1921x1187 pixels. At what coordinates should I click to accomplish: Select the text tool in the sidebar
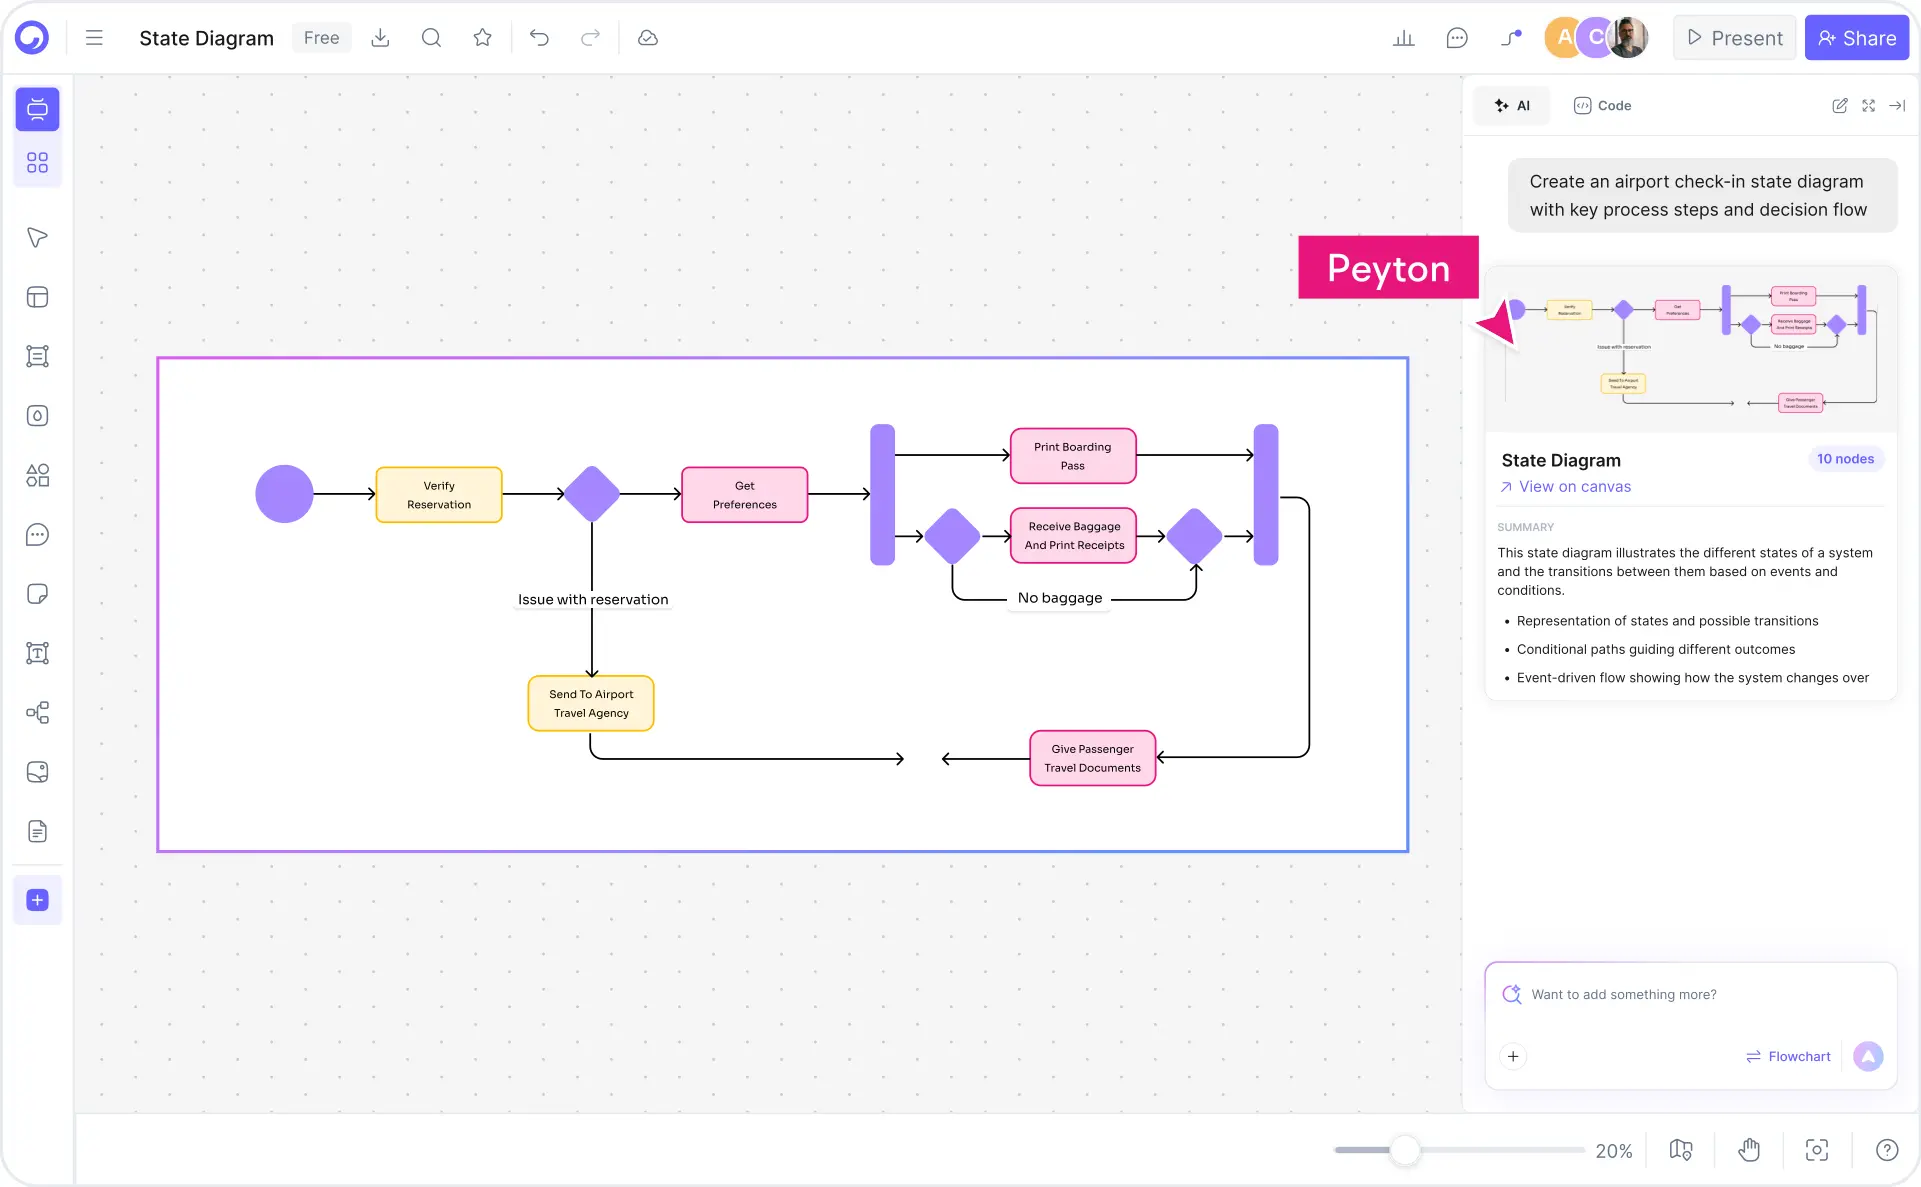pyautogui.click(x=37, y=653)
